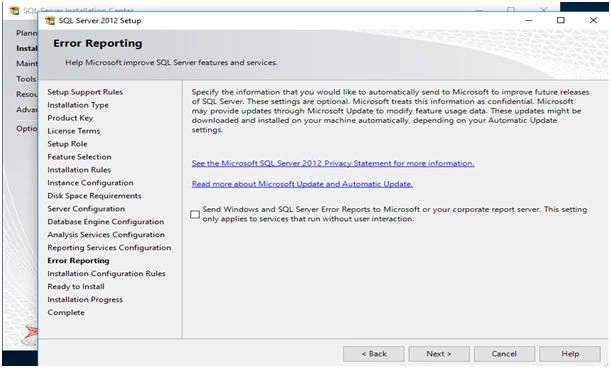Select License Terms step
Image resolution: width=611 pixels, height=368 pixels.
click(74, 131)
